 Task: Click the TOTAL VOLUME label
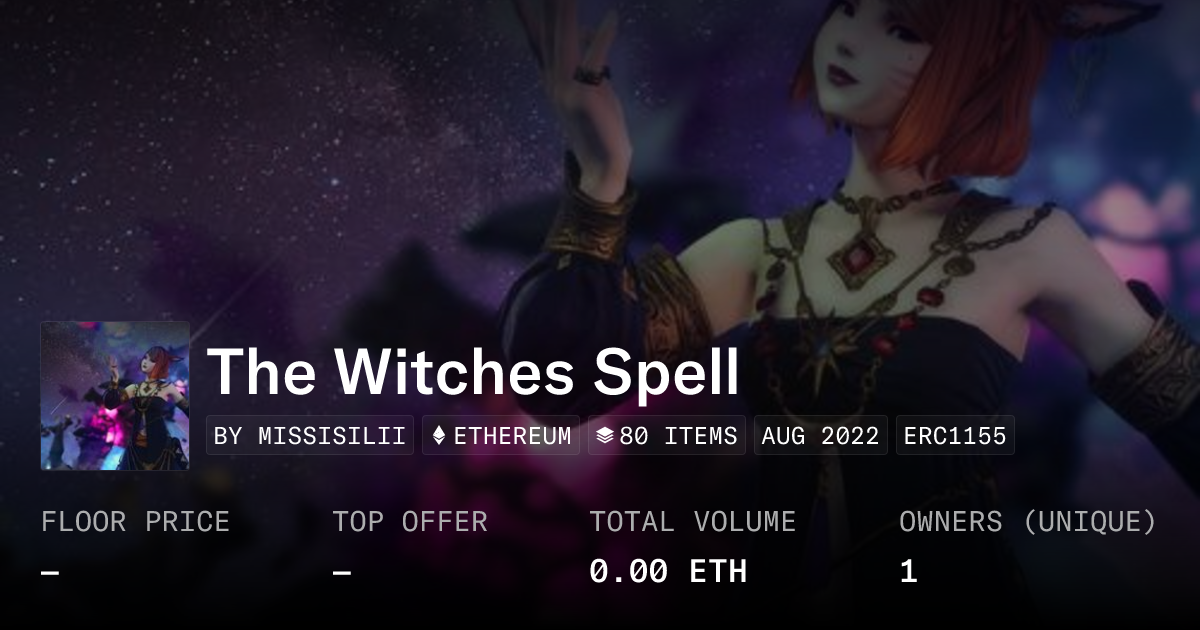(x=693, y=522)
